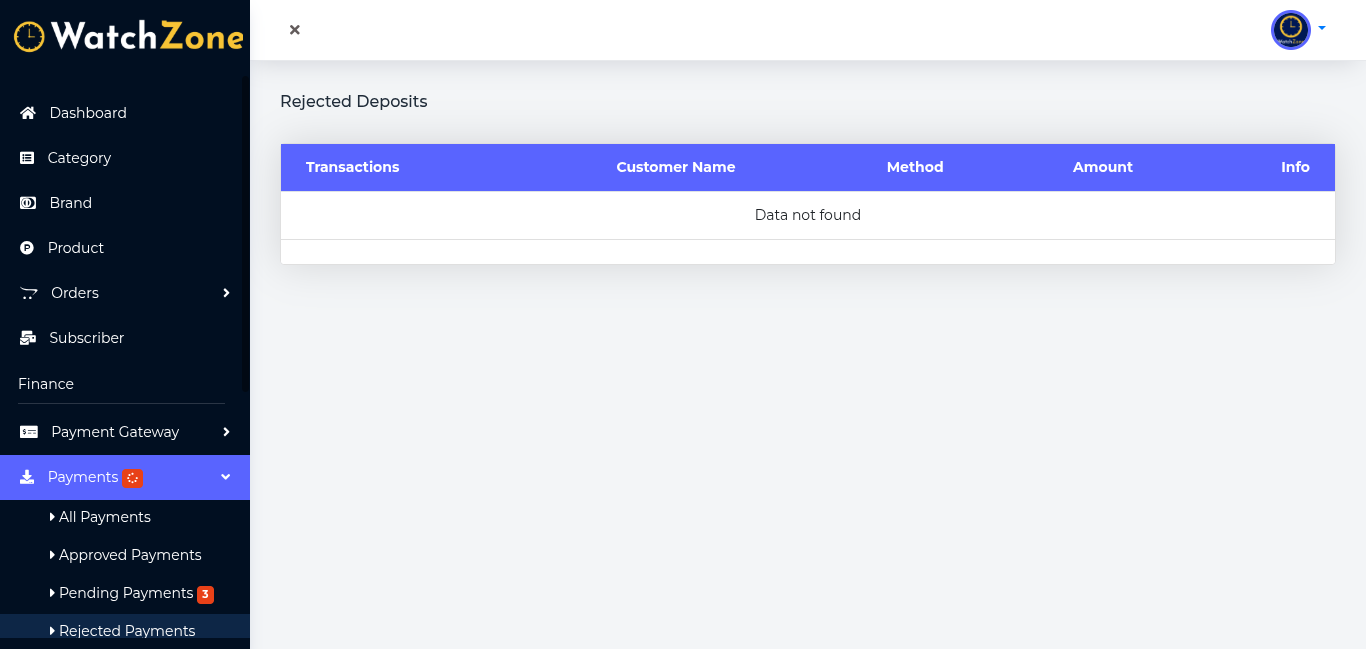The image size is (1366, 649).
Task: Open All Payments page
Action: point(104,517)
